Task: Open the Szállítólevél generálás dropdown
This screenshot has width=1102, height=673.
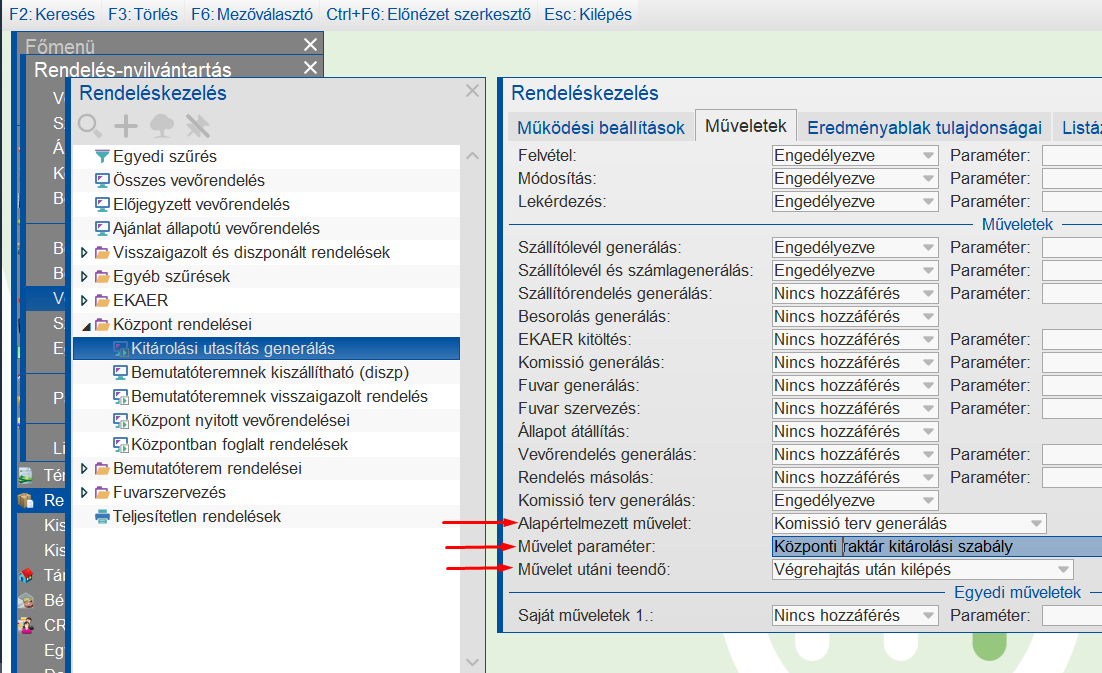Action: point(855,247)
